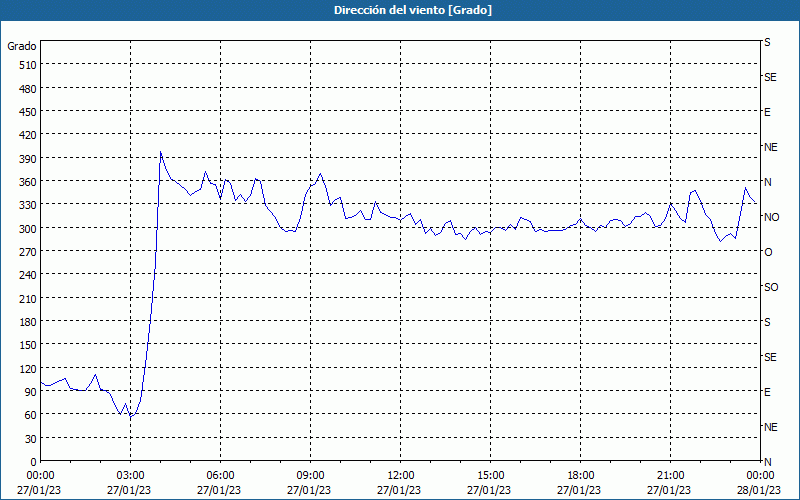The width and height of the screenshot is (800, 500).
Task: Select the 'SO' compass label on right axis
Action: [x=771, y=287]
